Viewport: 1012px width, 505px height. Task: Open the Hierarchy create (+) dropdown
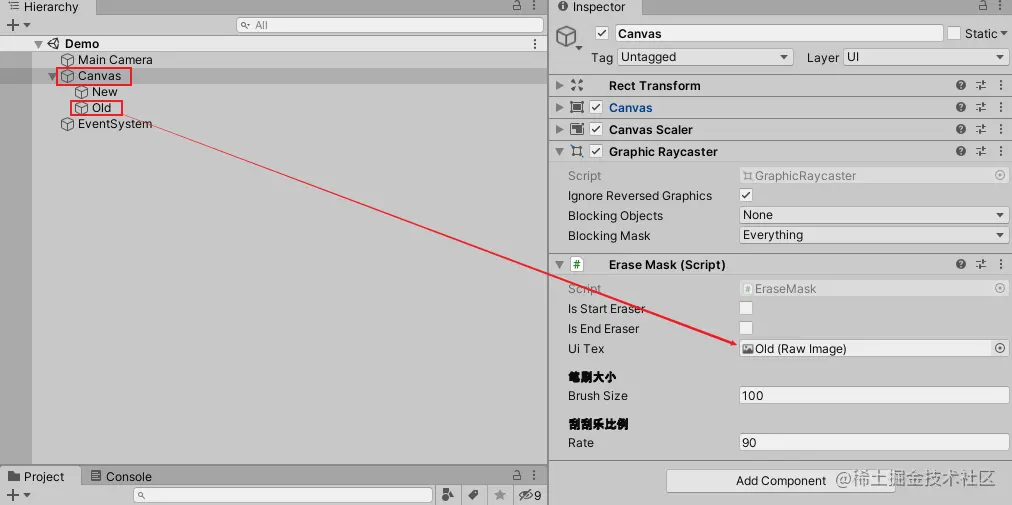17,25
